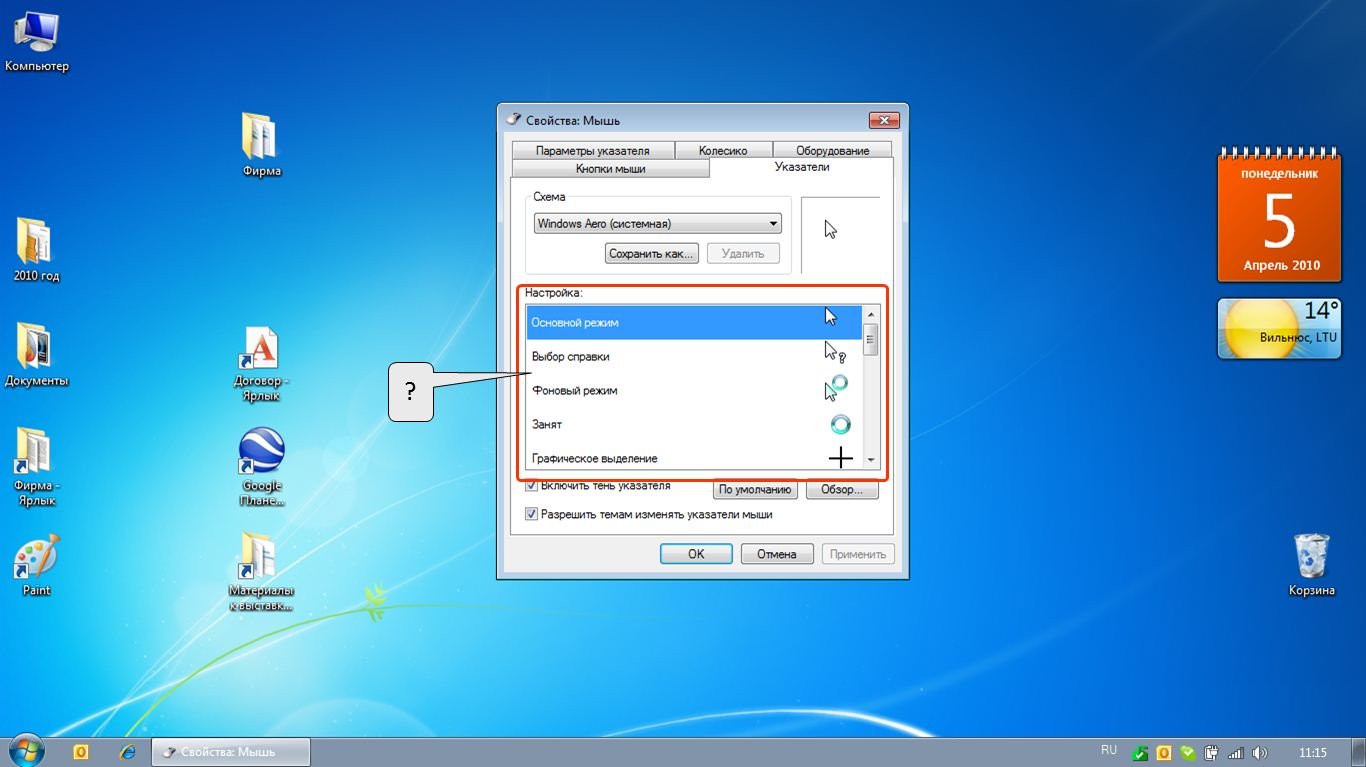Click the Windows Start button
Image resolution: width=1366 pixels, height=767 pixels.
(28, 750)
